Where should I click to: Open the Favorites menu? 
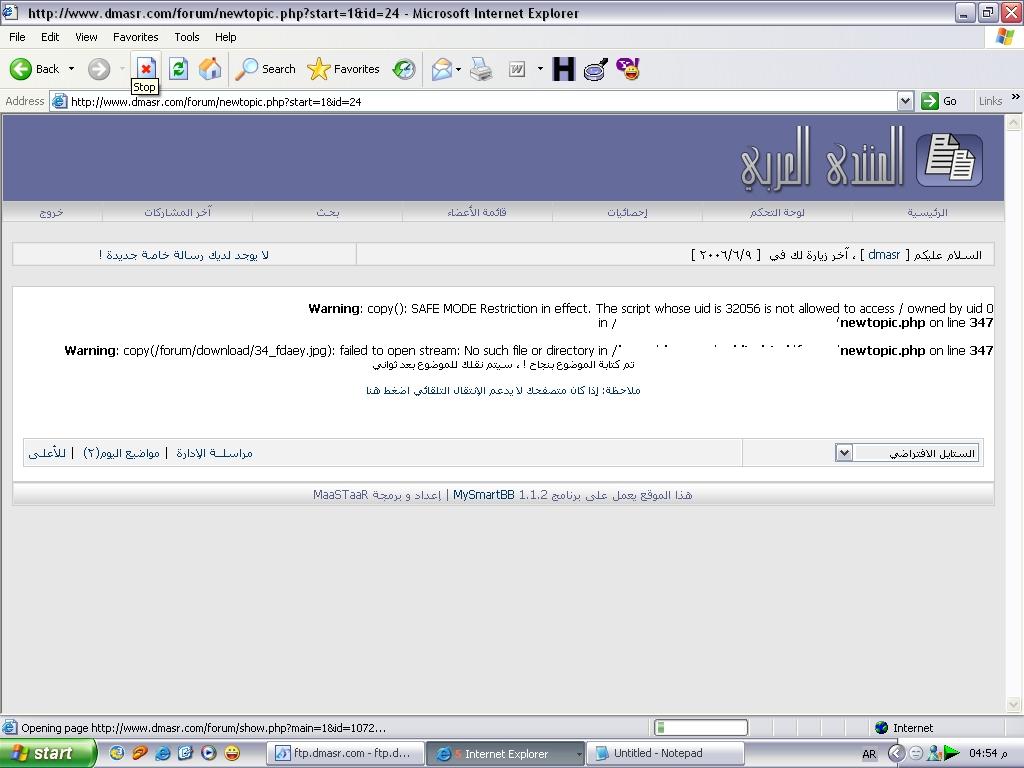click(x=135, y=37)
